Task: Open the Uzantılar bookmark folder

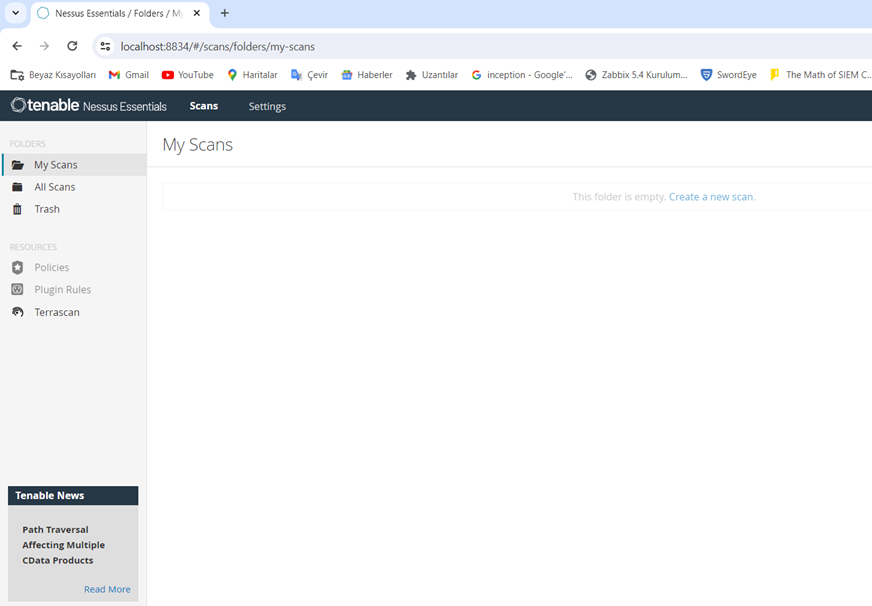Action: point(431,75)
